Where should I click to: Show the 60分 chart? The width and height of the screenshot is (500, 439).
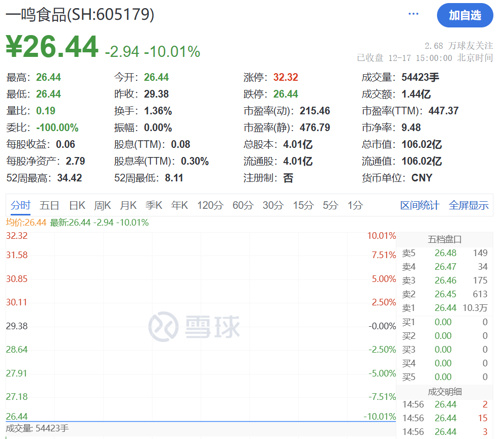coord(243,205)
